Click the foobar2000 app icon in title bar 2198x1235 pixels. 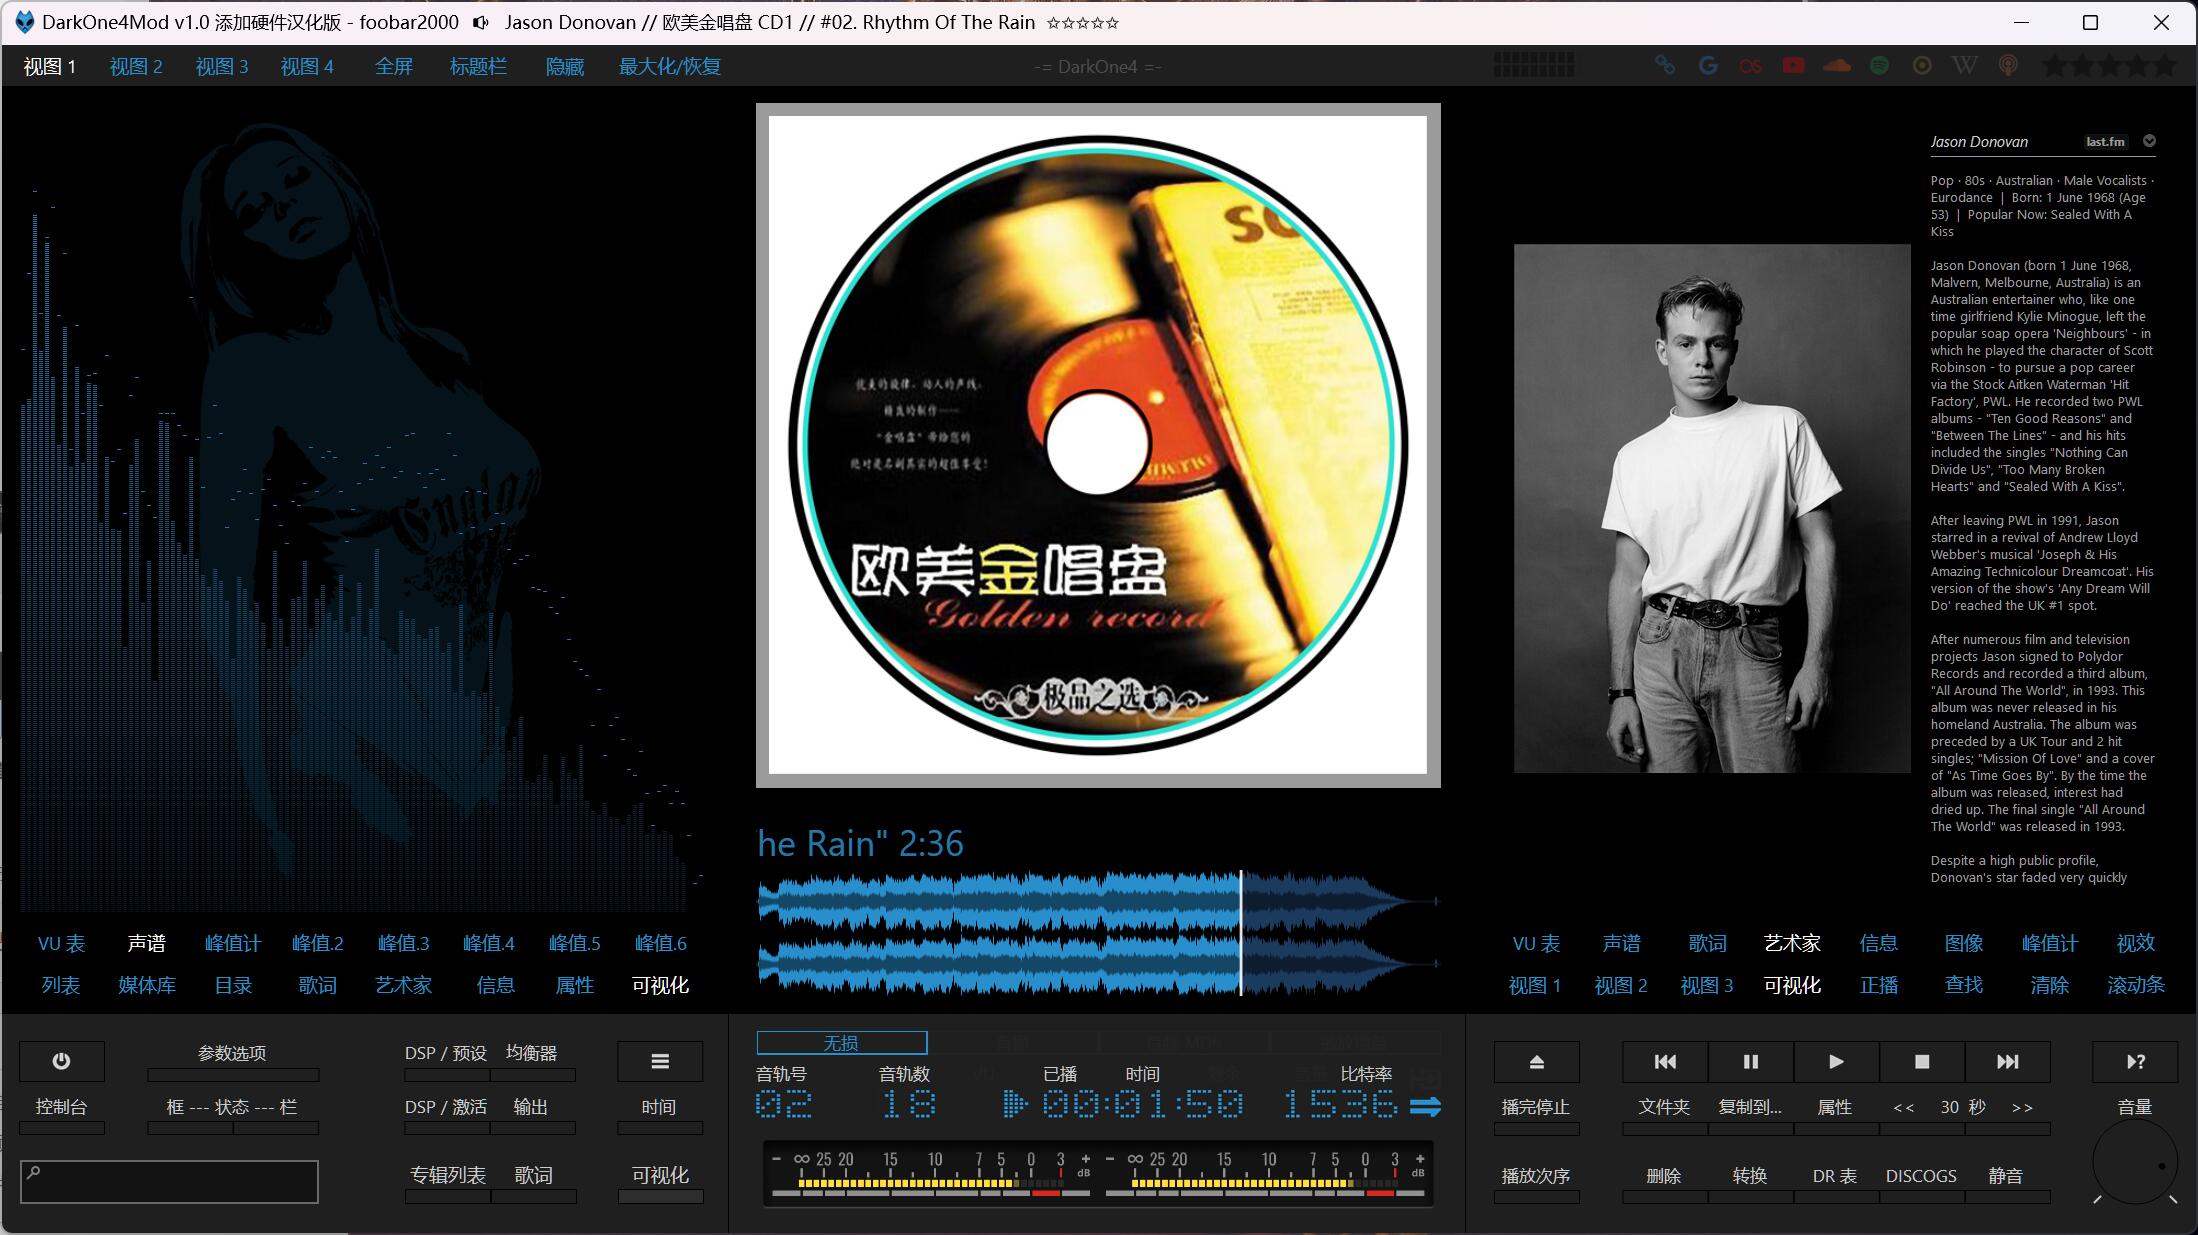pos(24,22)
